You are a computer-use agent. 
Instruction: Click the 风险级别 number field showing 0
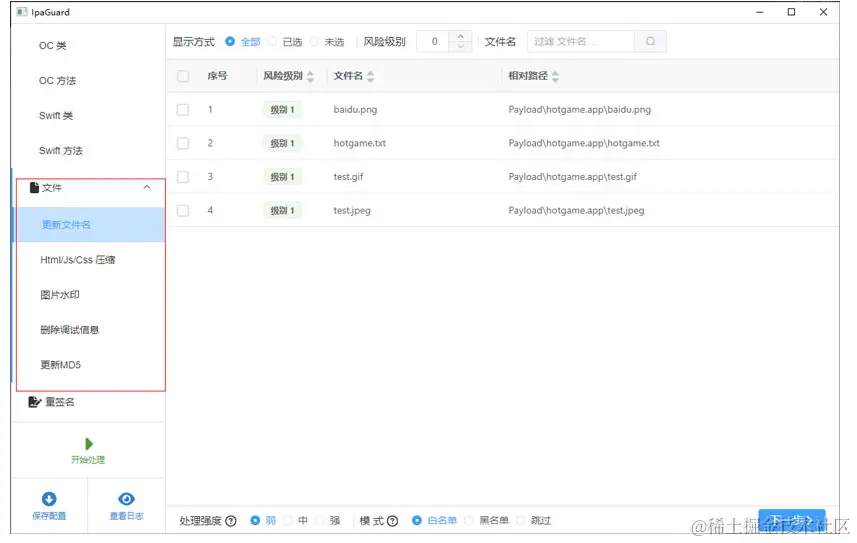coord(434,42)
